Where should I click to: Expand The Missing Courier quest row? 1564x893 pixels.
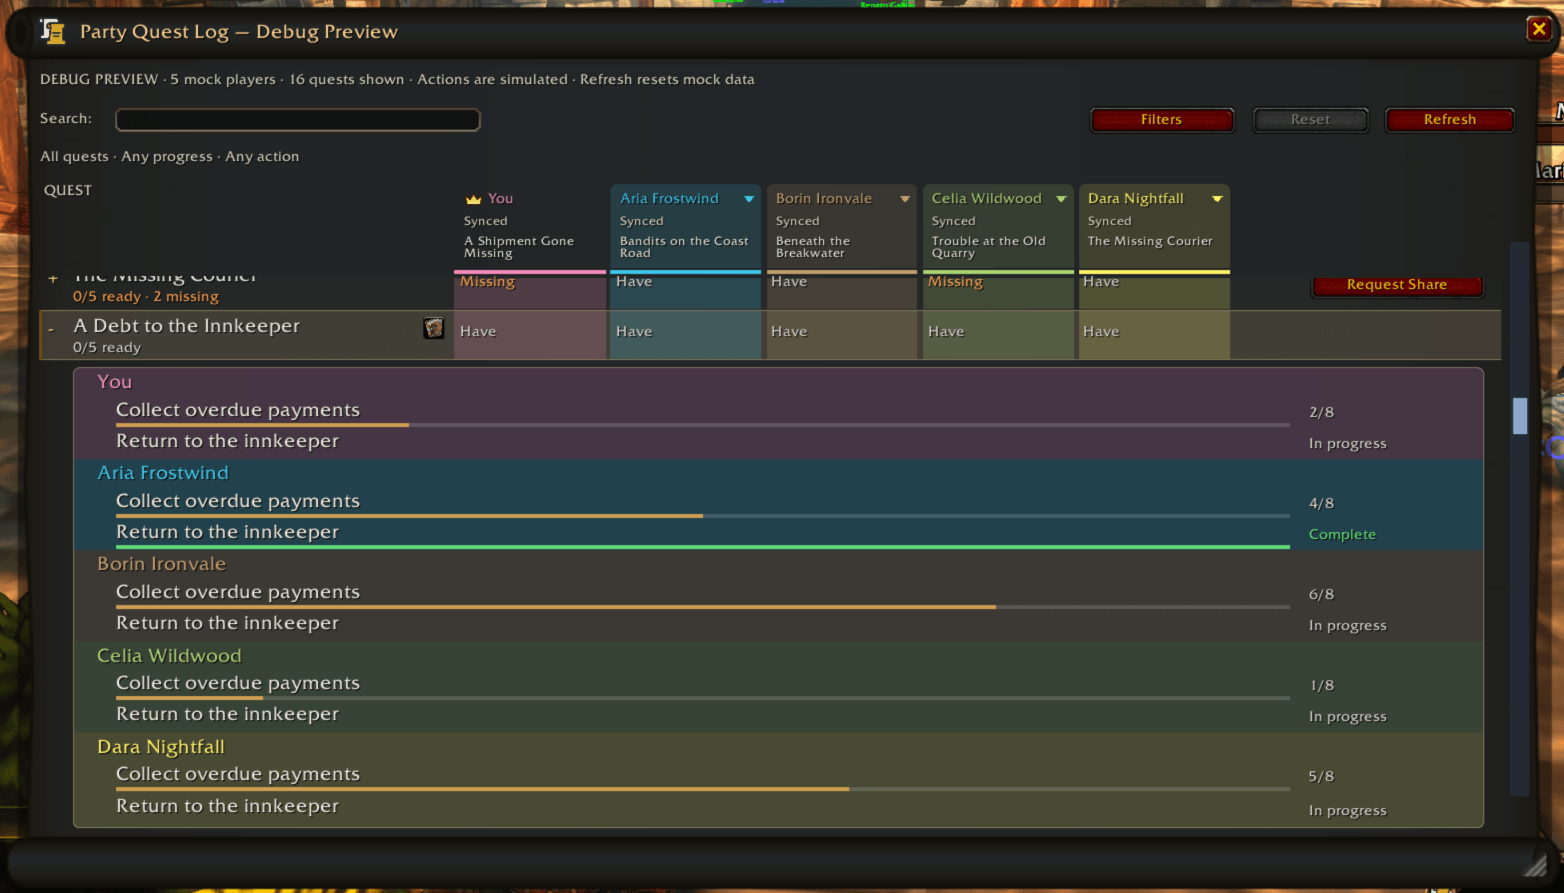pos(53,279)
